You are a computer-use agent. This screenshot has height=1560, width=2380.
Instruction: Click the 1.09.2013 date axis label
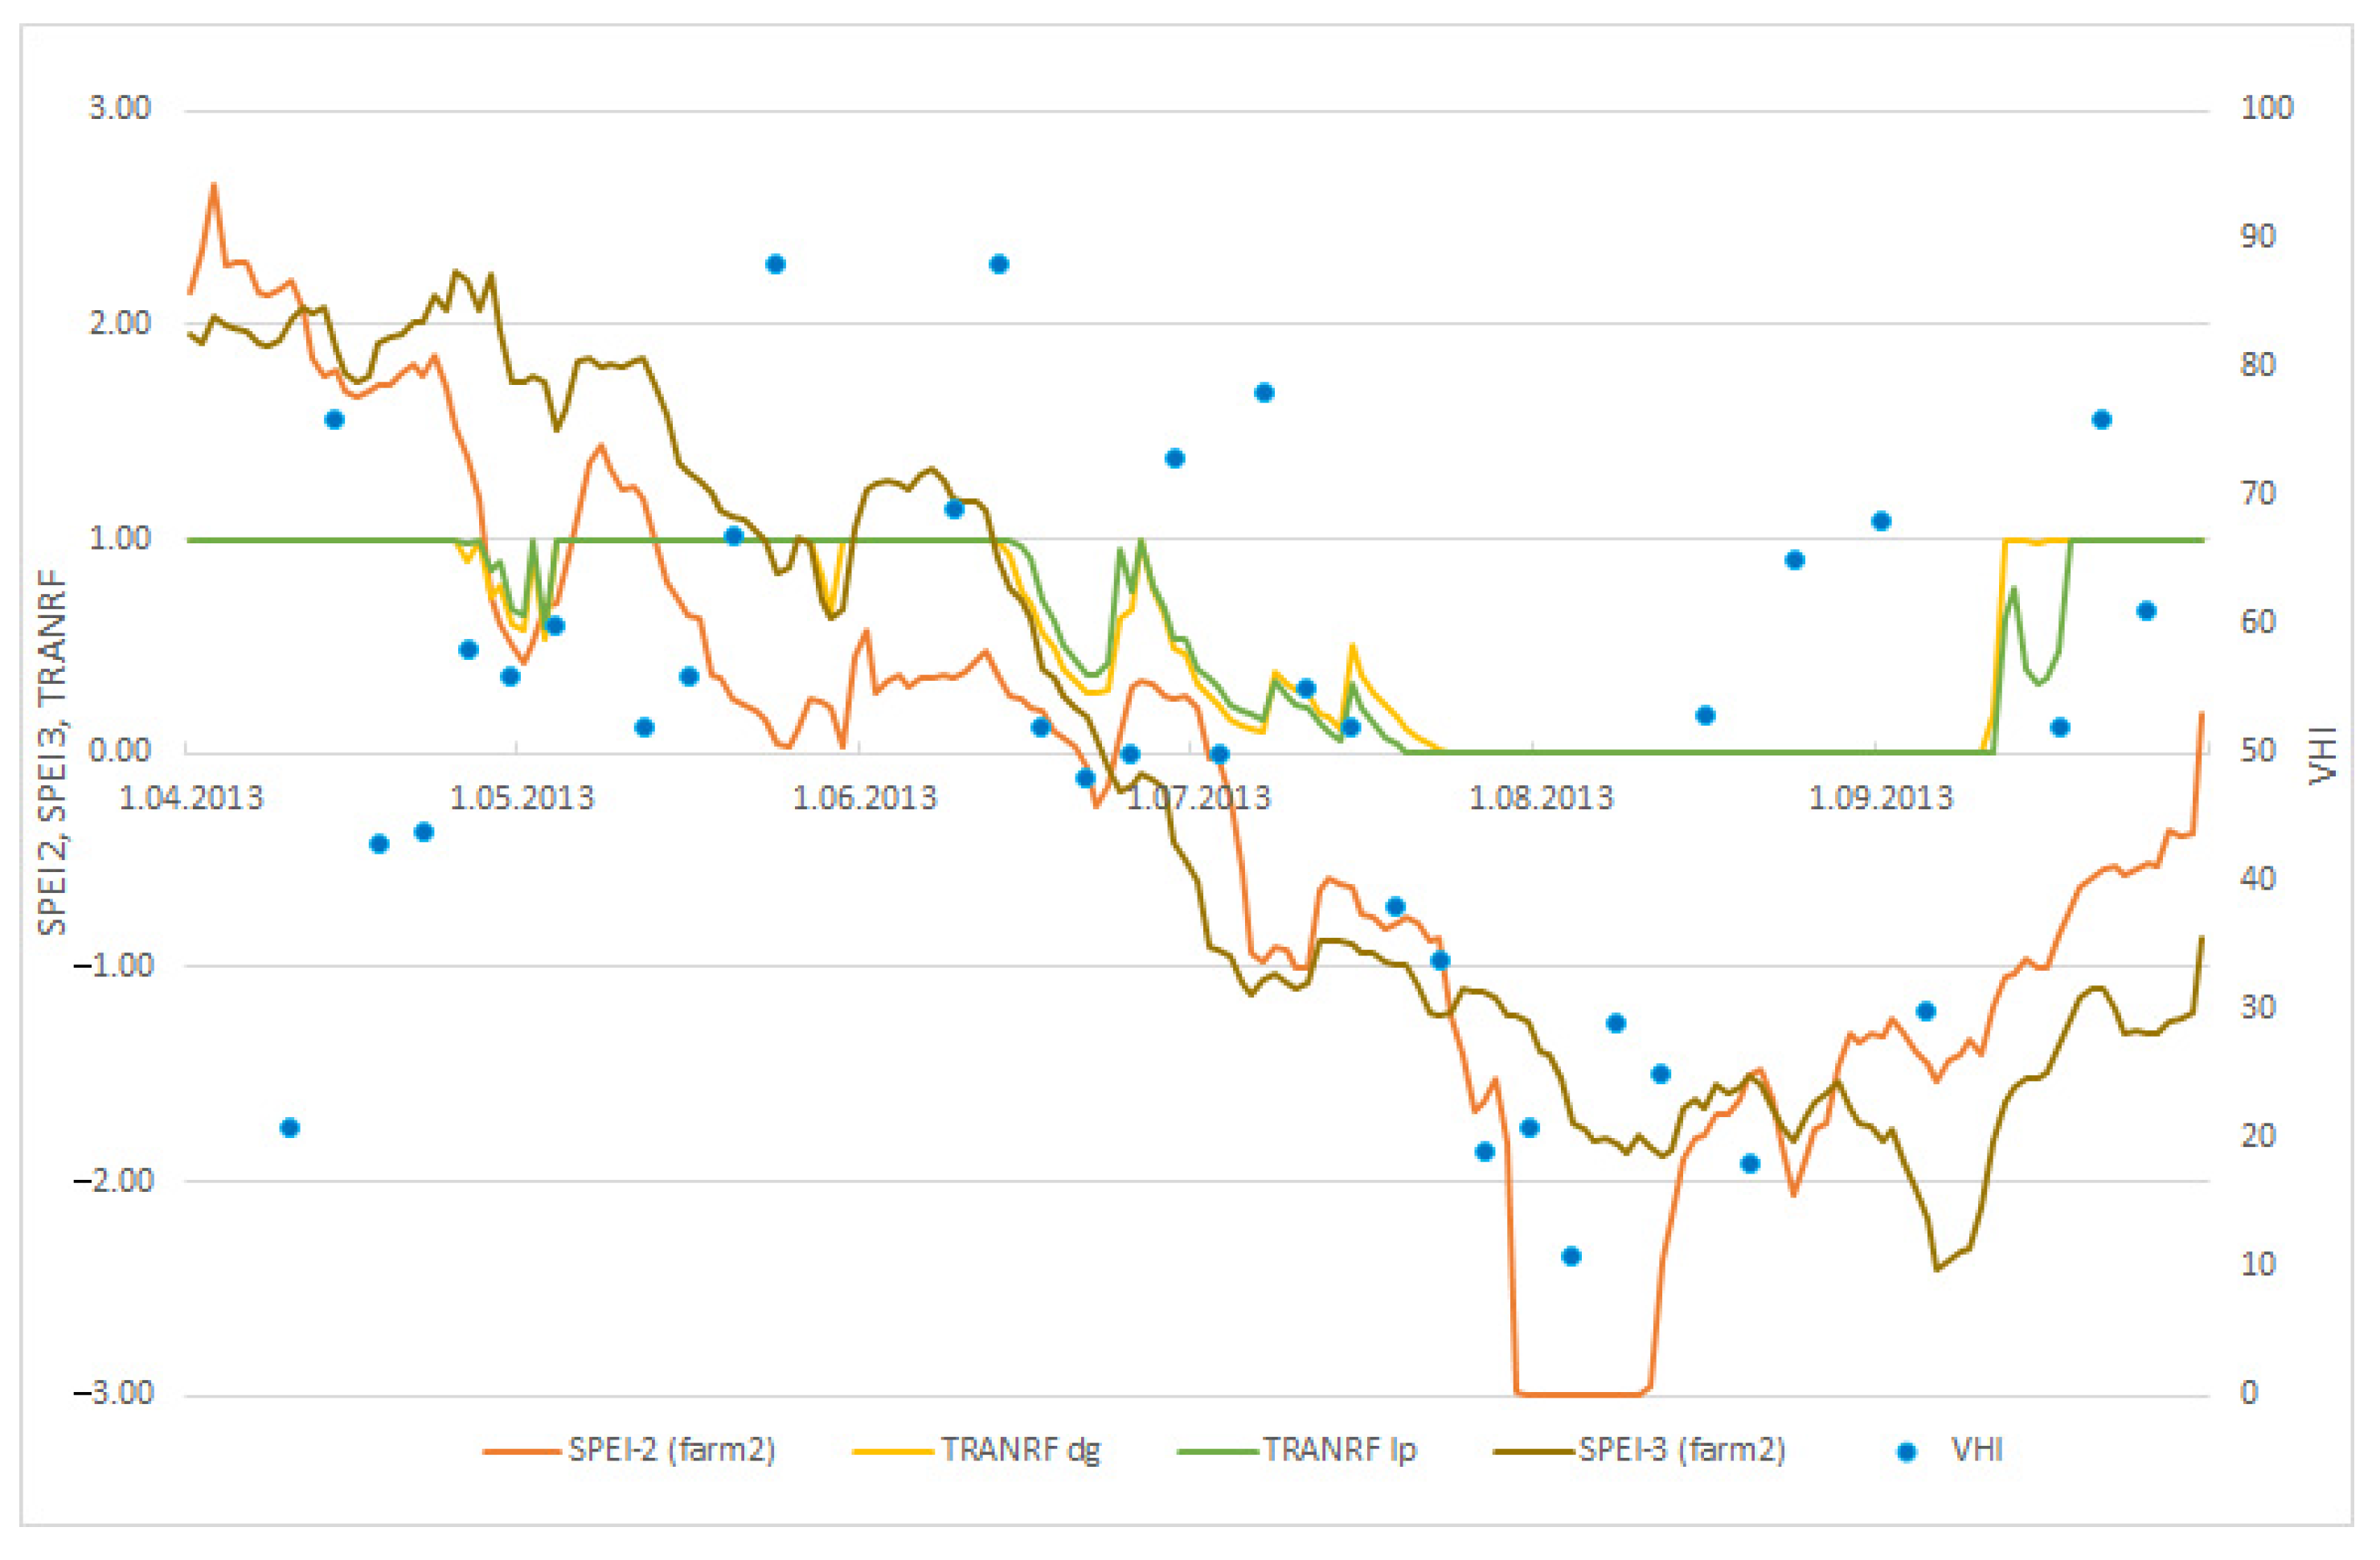1881,798
